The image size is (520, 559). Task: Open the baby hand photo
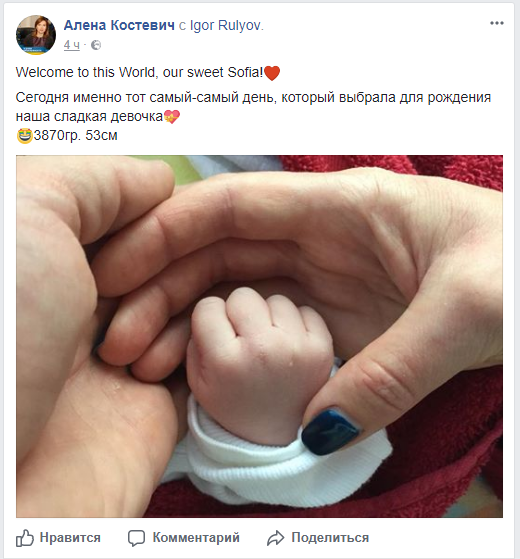(x=259, y=336)
